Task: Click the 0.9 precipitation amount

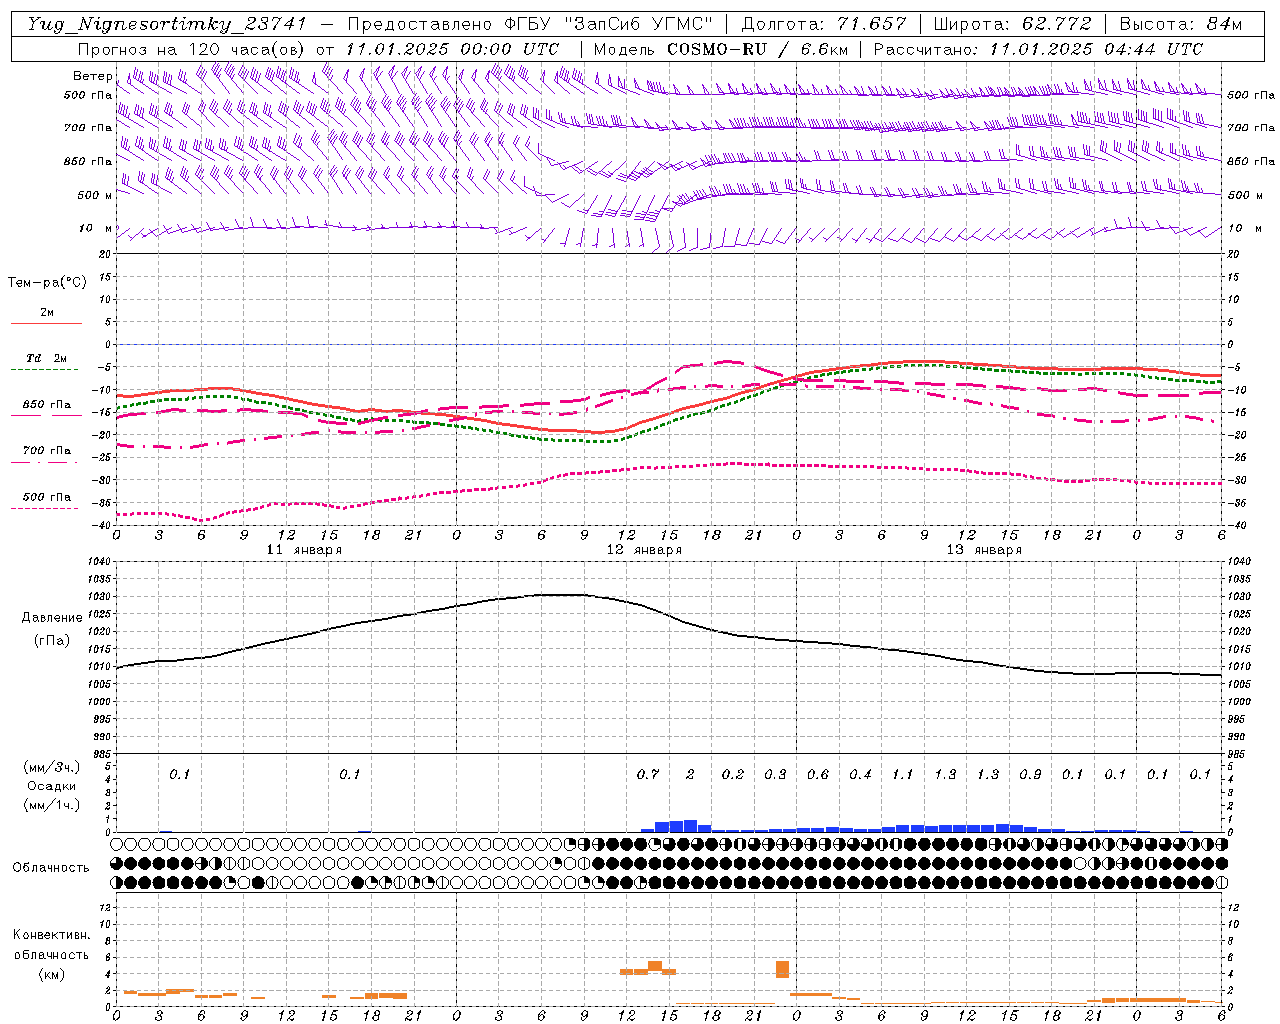Action: 1030,775
